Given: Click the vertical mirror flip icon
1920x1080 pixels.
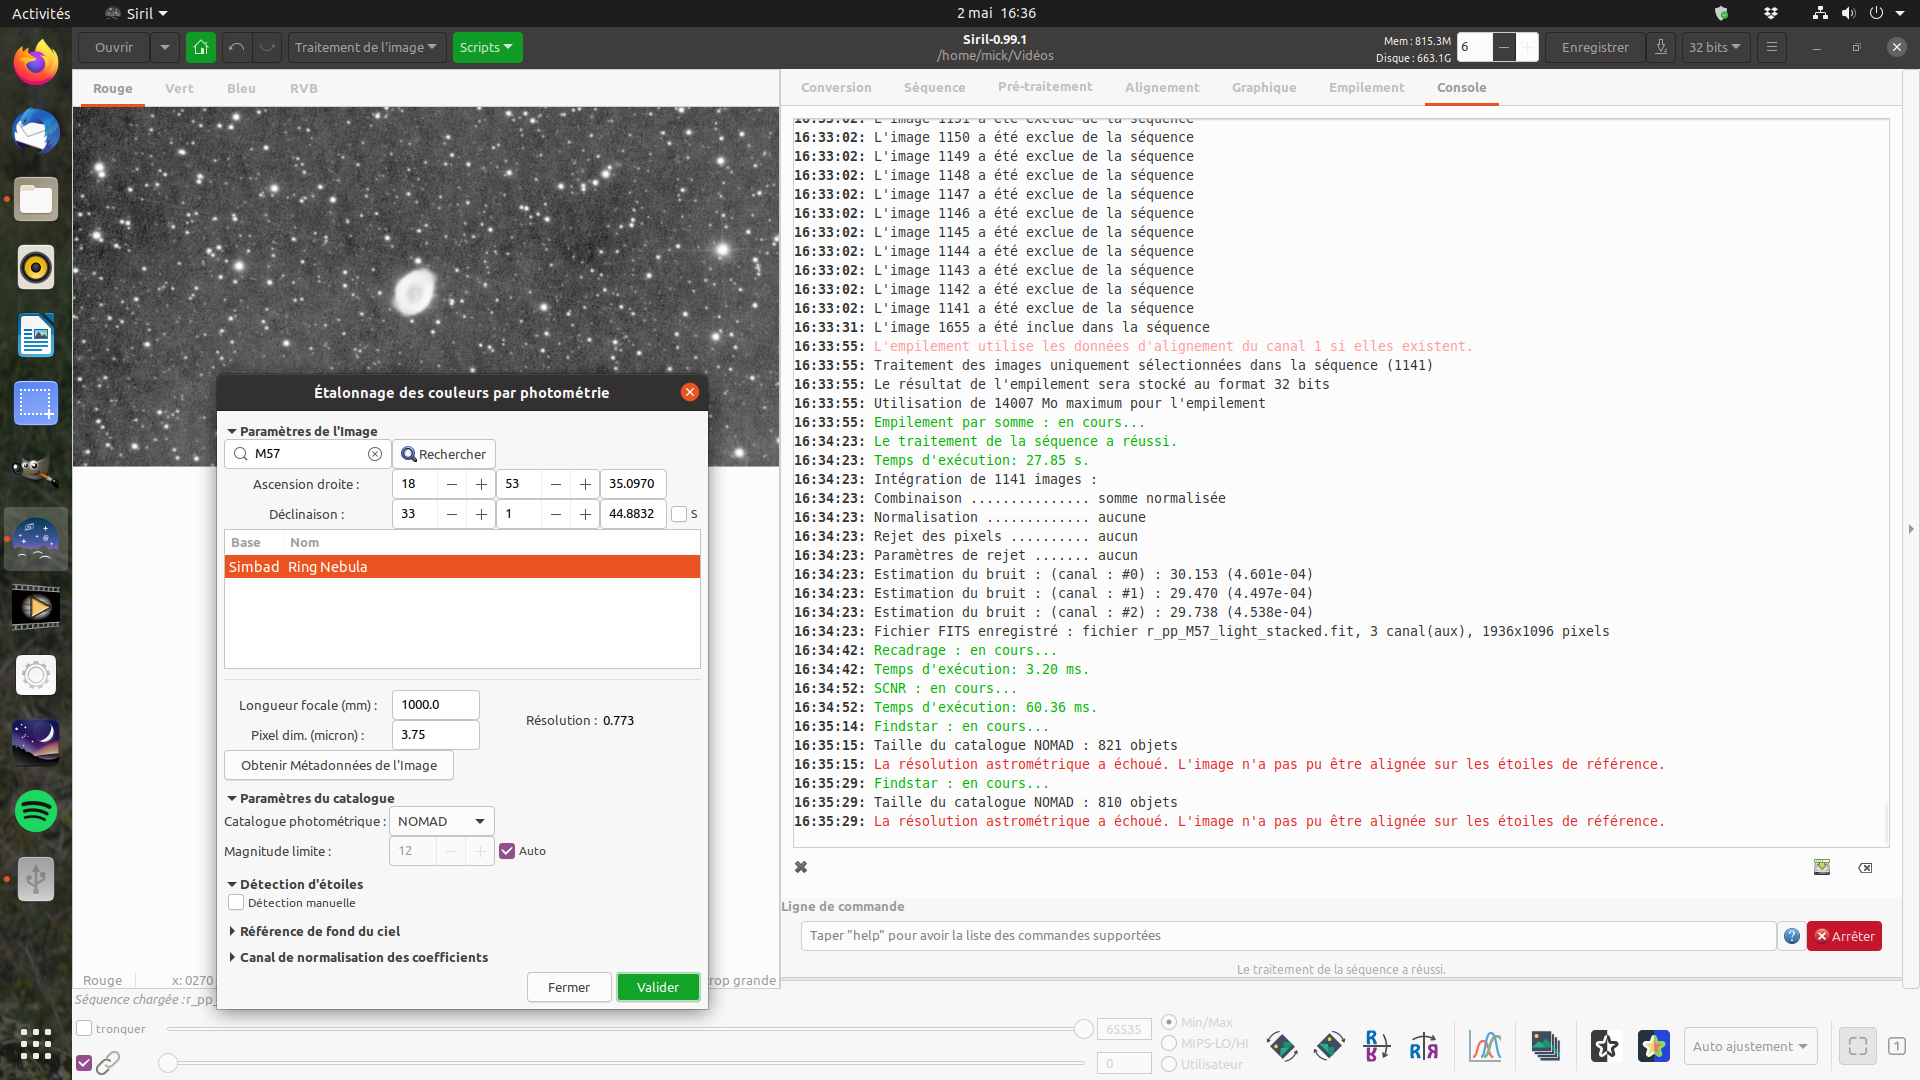Looking at the screenshot, I should tap(1377, 1046).
